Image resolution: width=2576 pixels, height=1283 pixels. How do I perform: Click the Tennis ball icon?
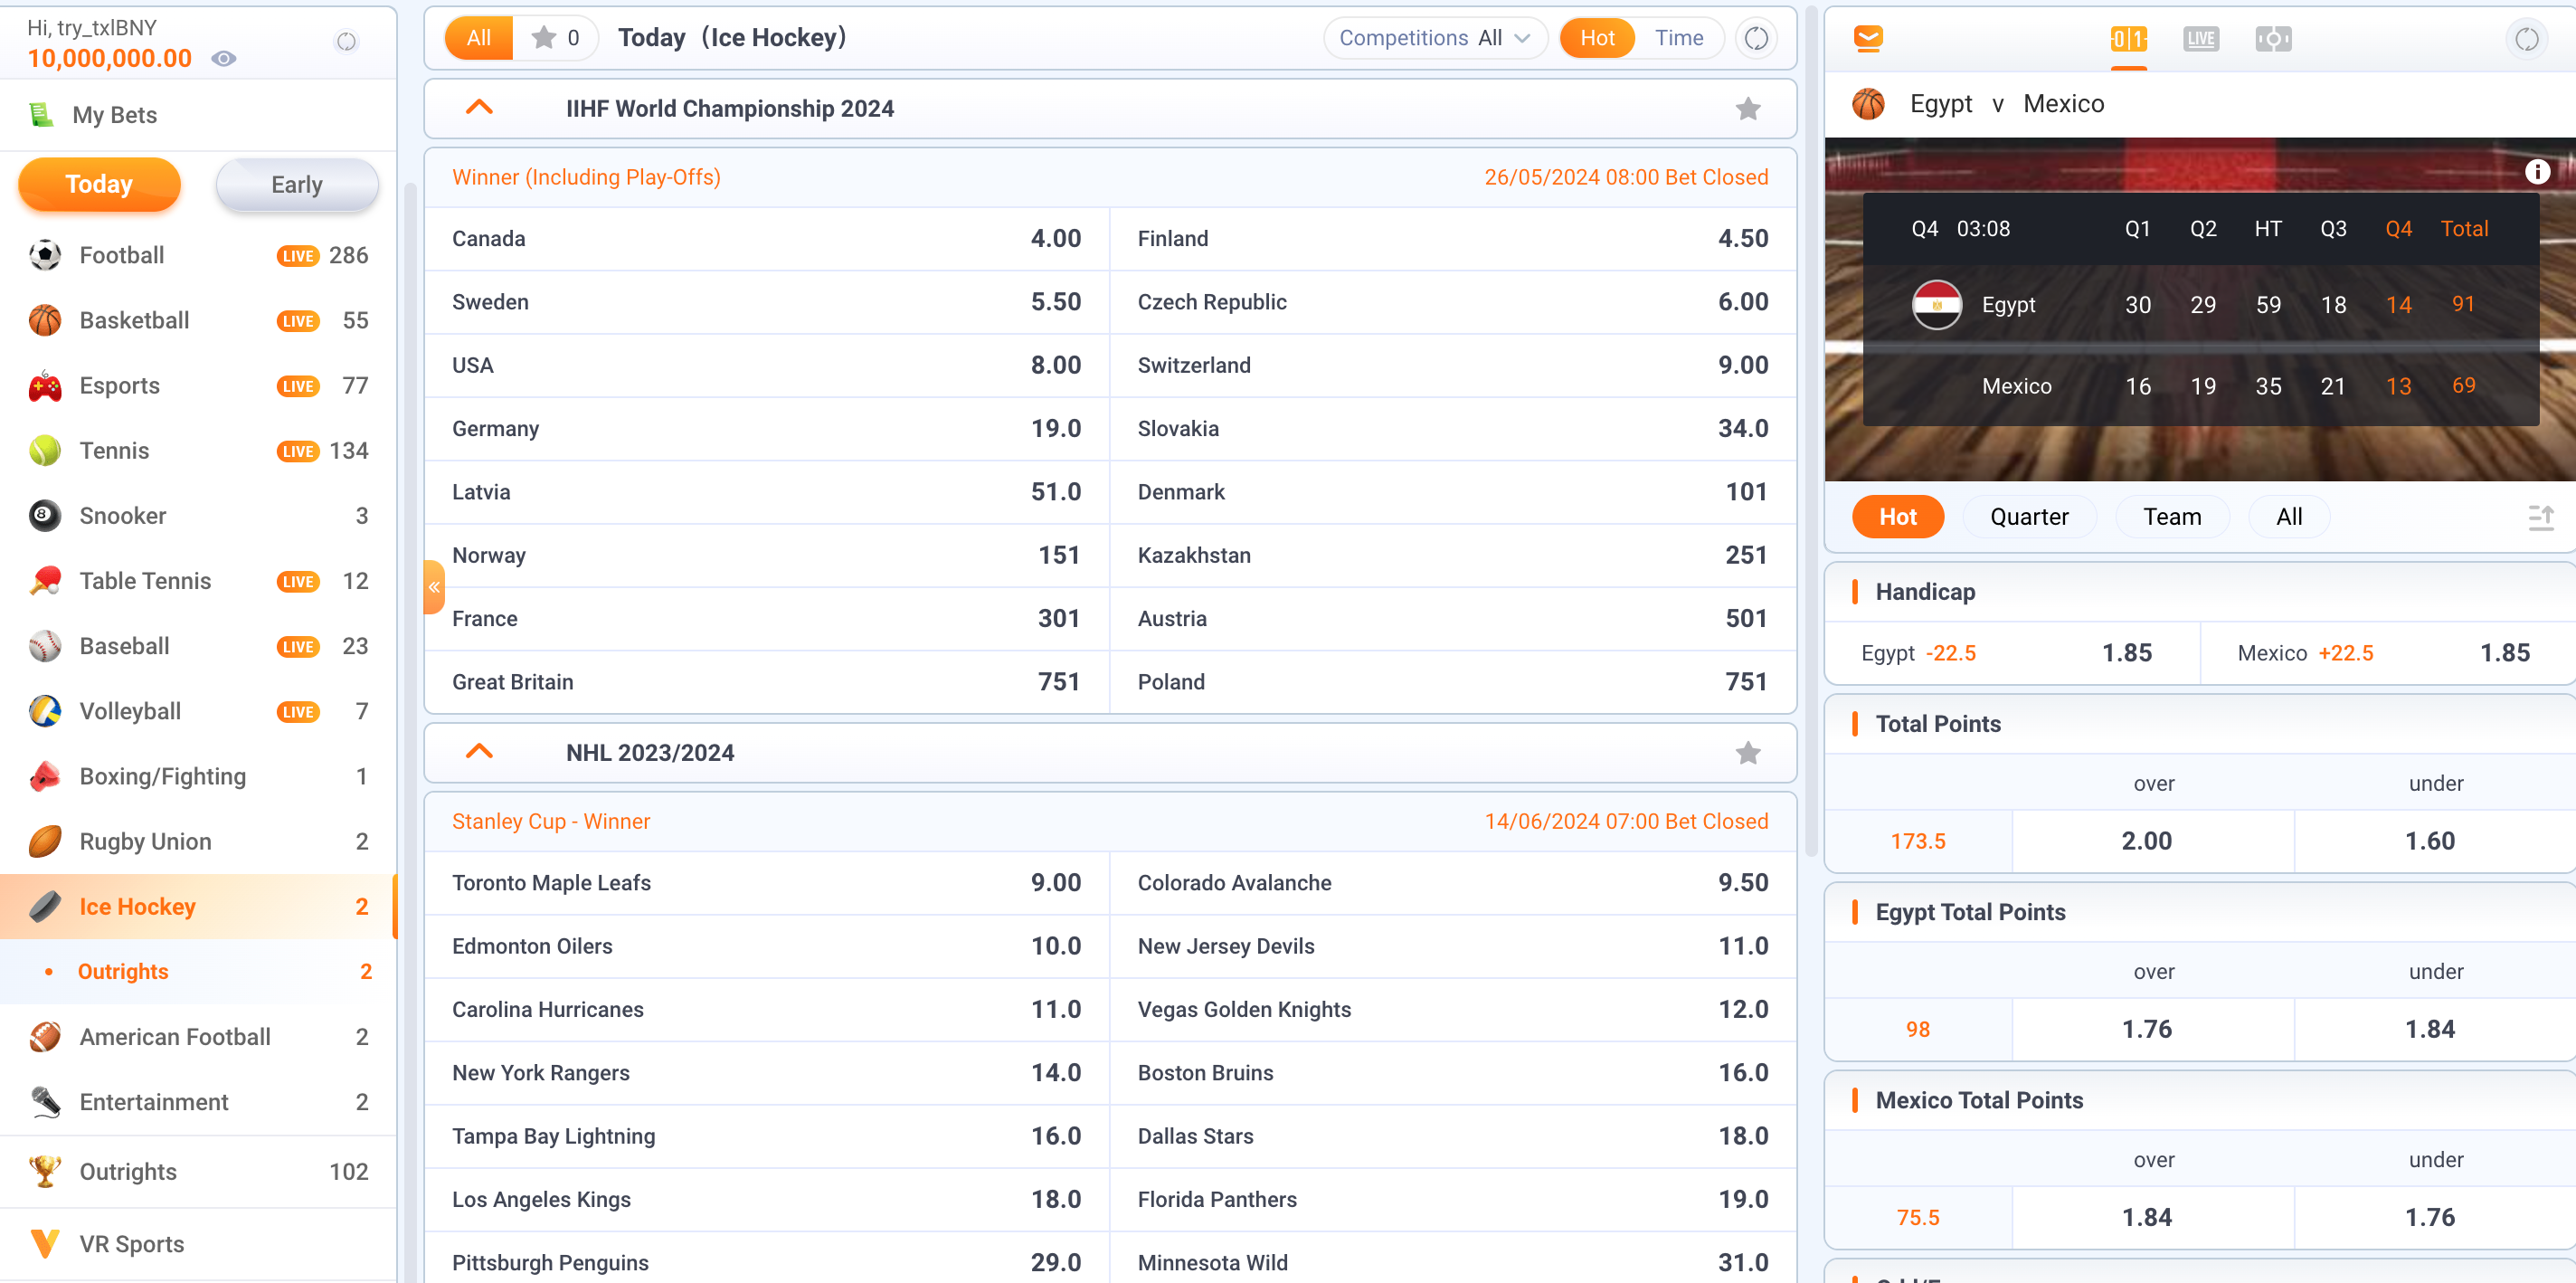pos(45,450)
